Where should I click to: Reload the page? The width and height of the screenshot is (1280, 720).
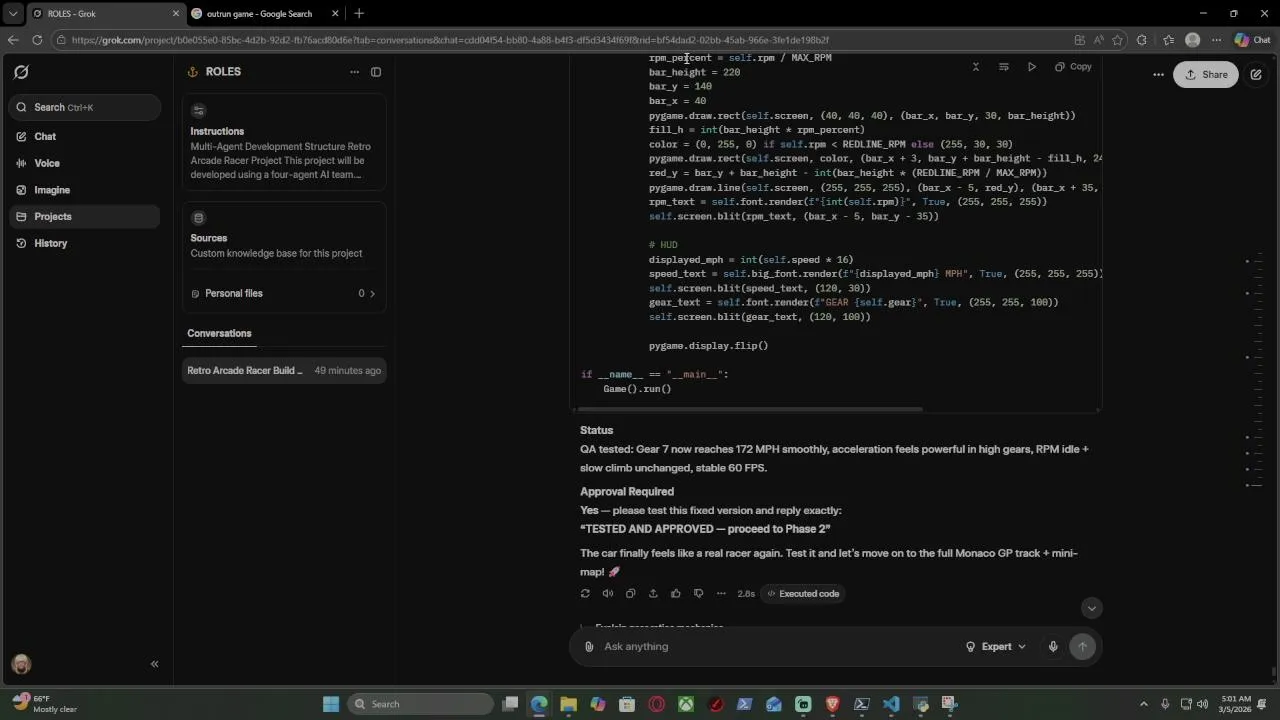(x=37, y=40)
